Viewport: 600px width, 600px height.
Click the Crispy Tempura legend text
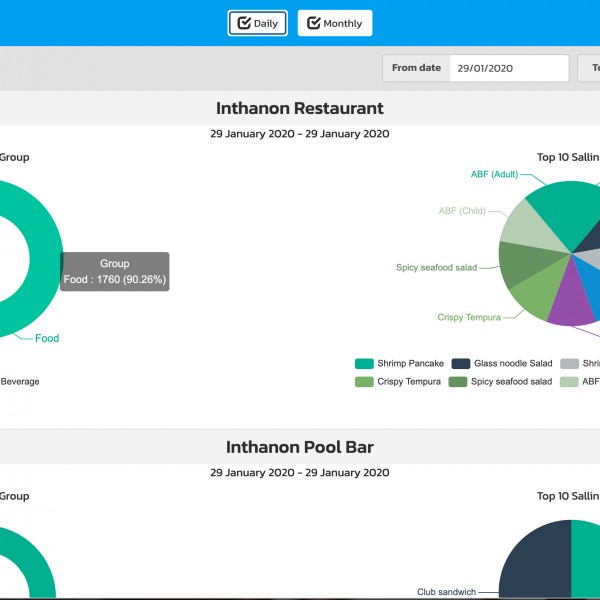coord(409,382)
